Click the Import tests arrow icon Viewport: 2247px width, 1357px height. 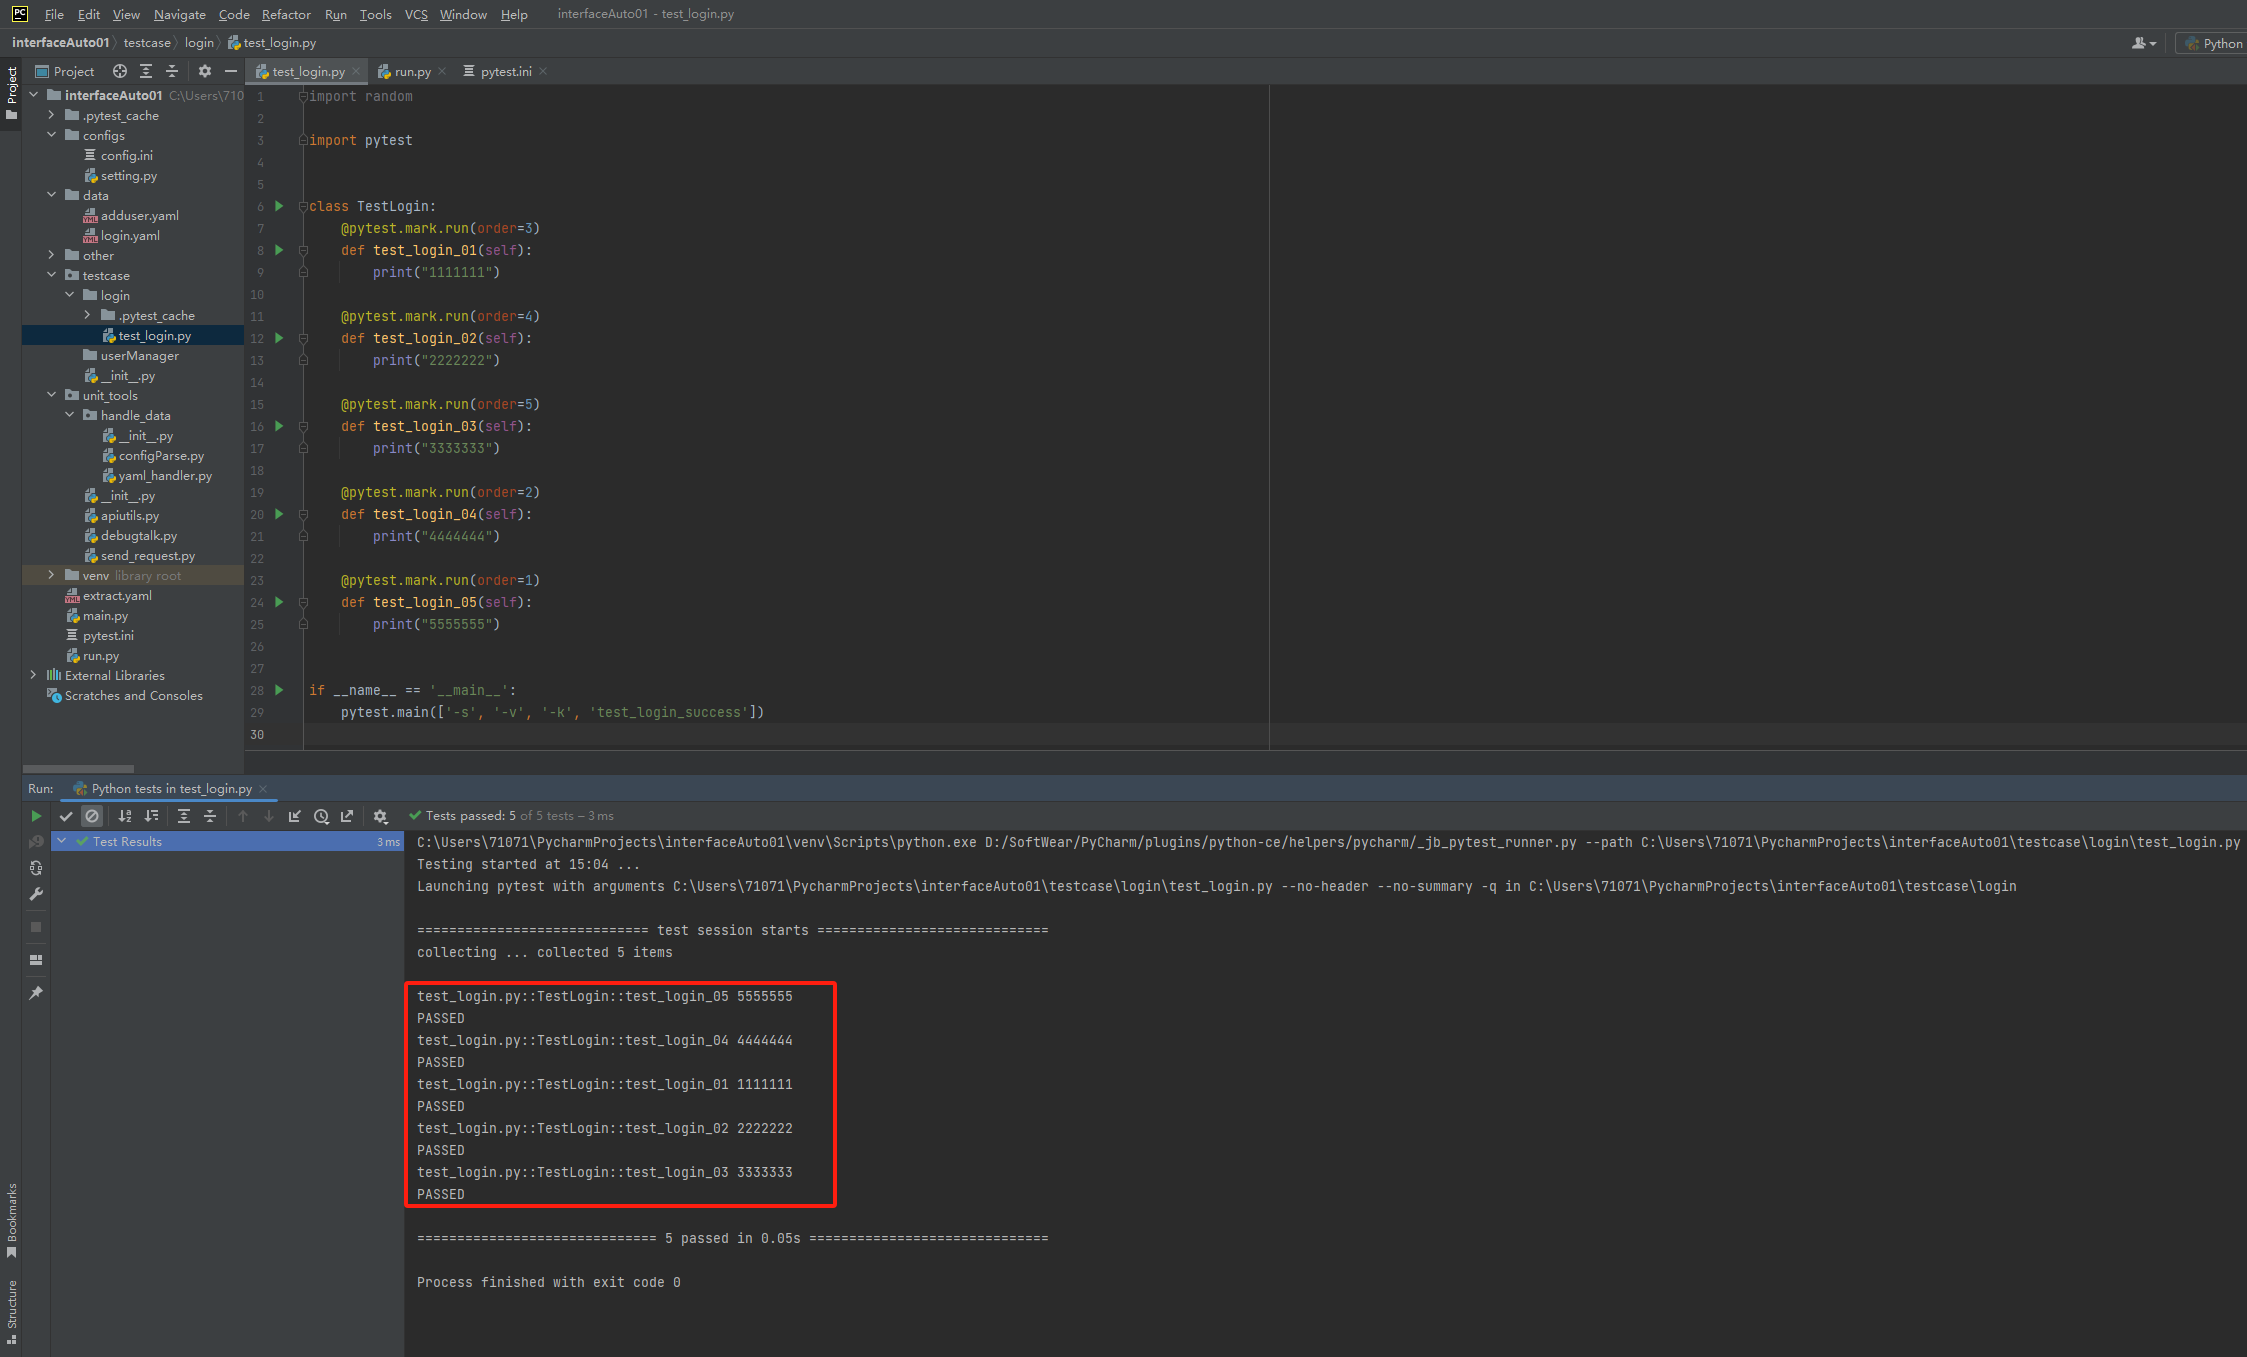[295, 816]
